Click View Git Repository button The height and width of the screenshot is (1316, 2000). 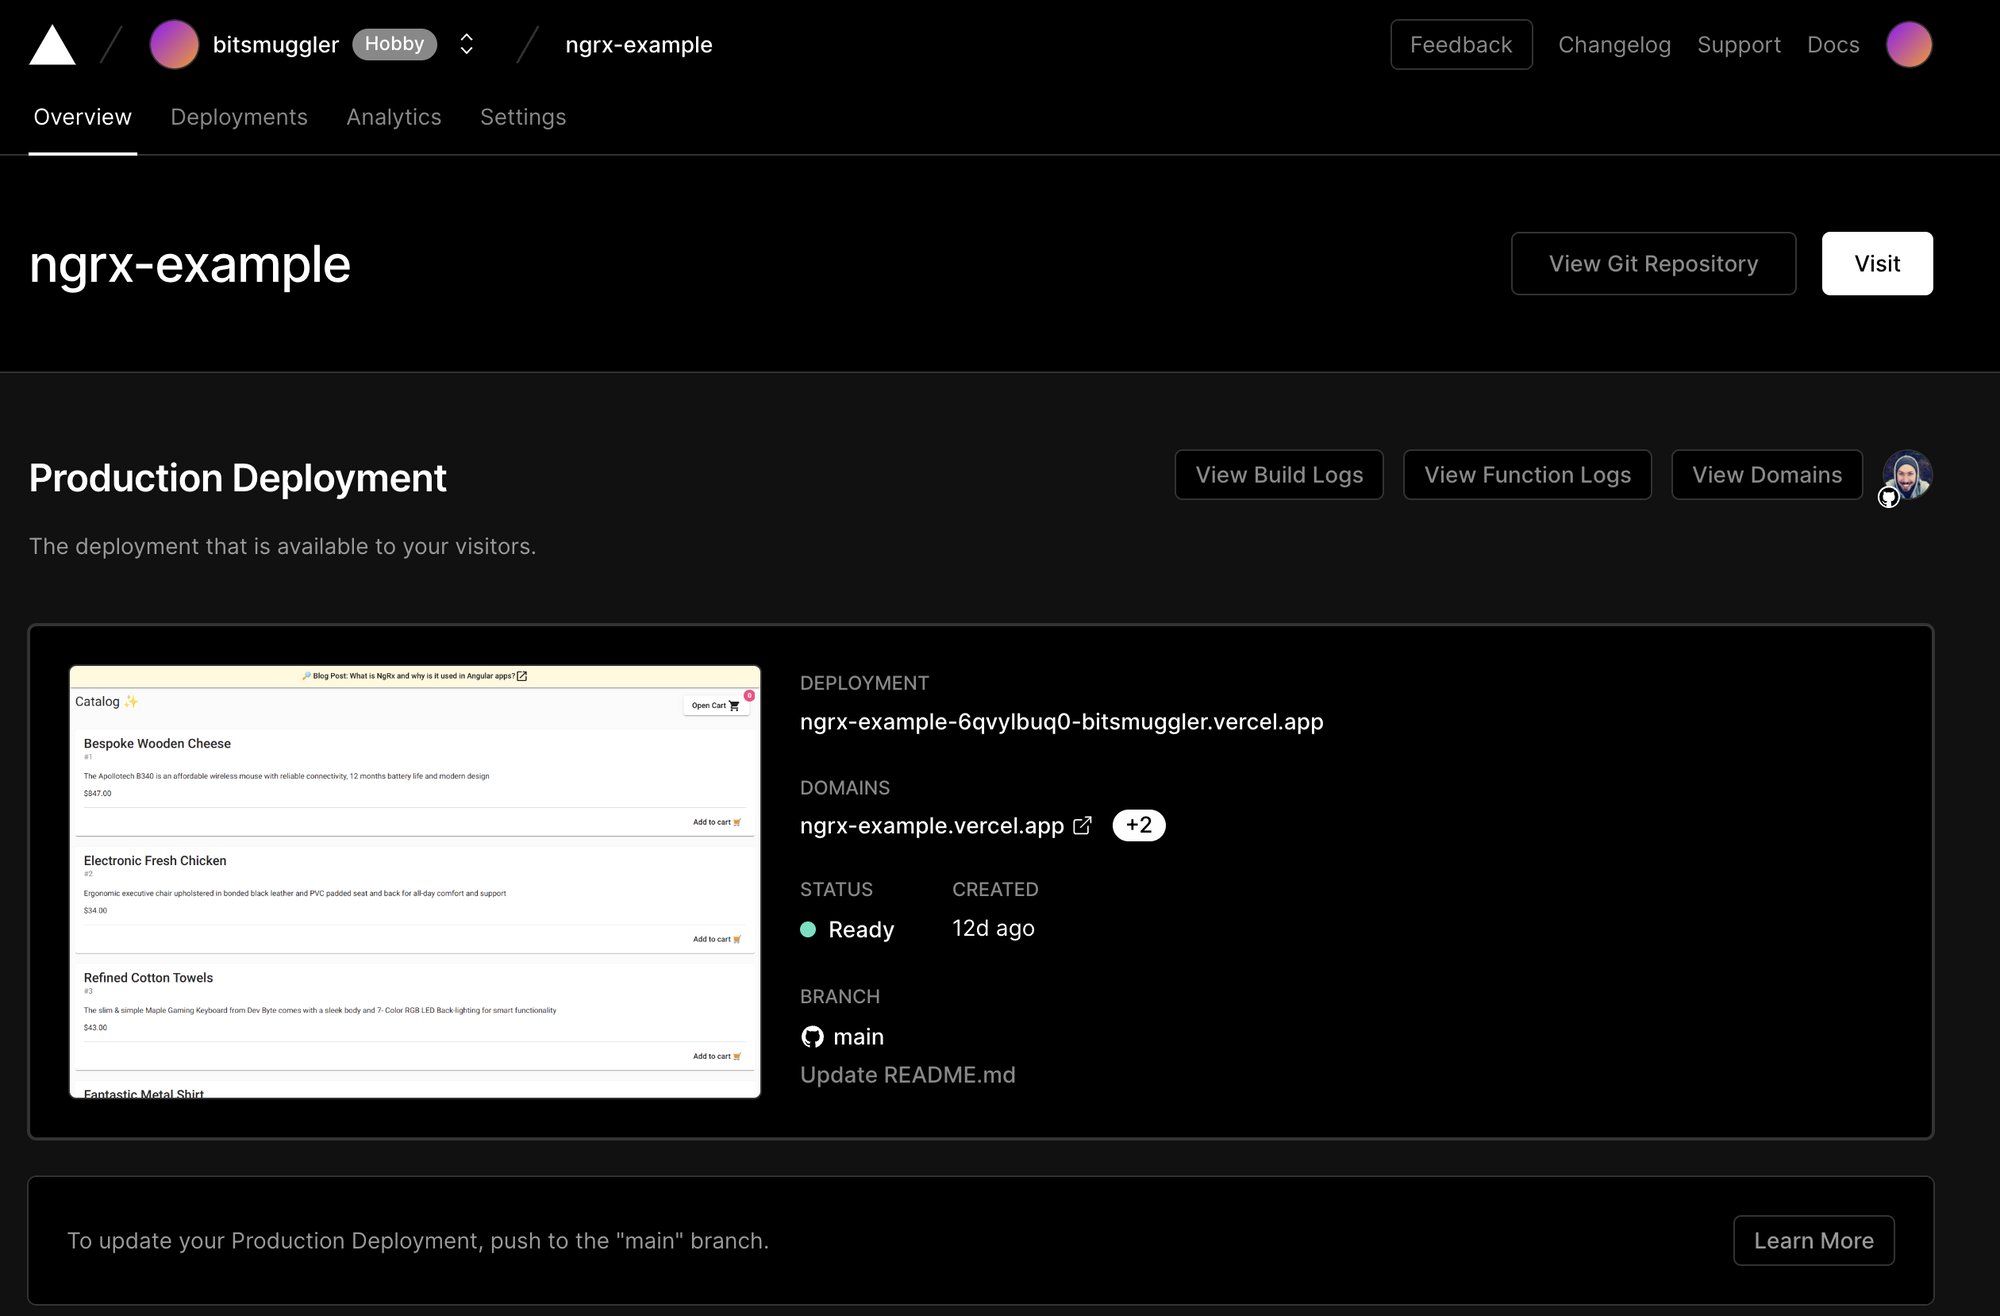[x=1653, y=264]
